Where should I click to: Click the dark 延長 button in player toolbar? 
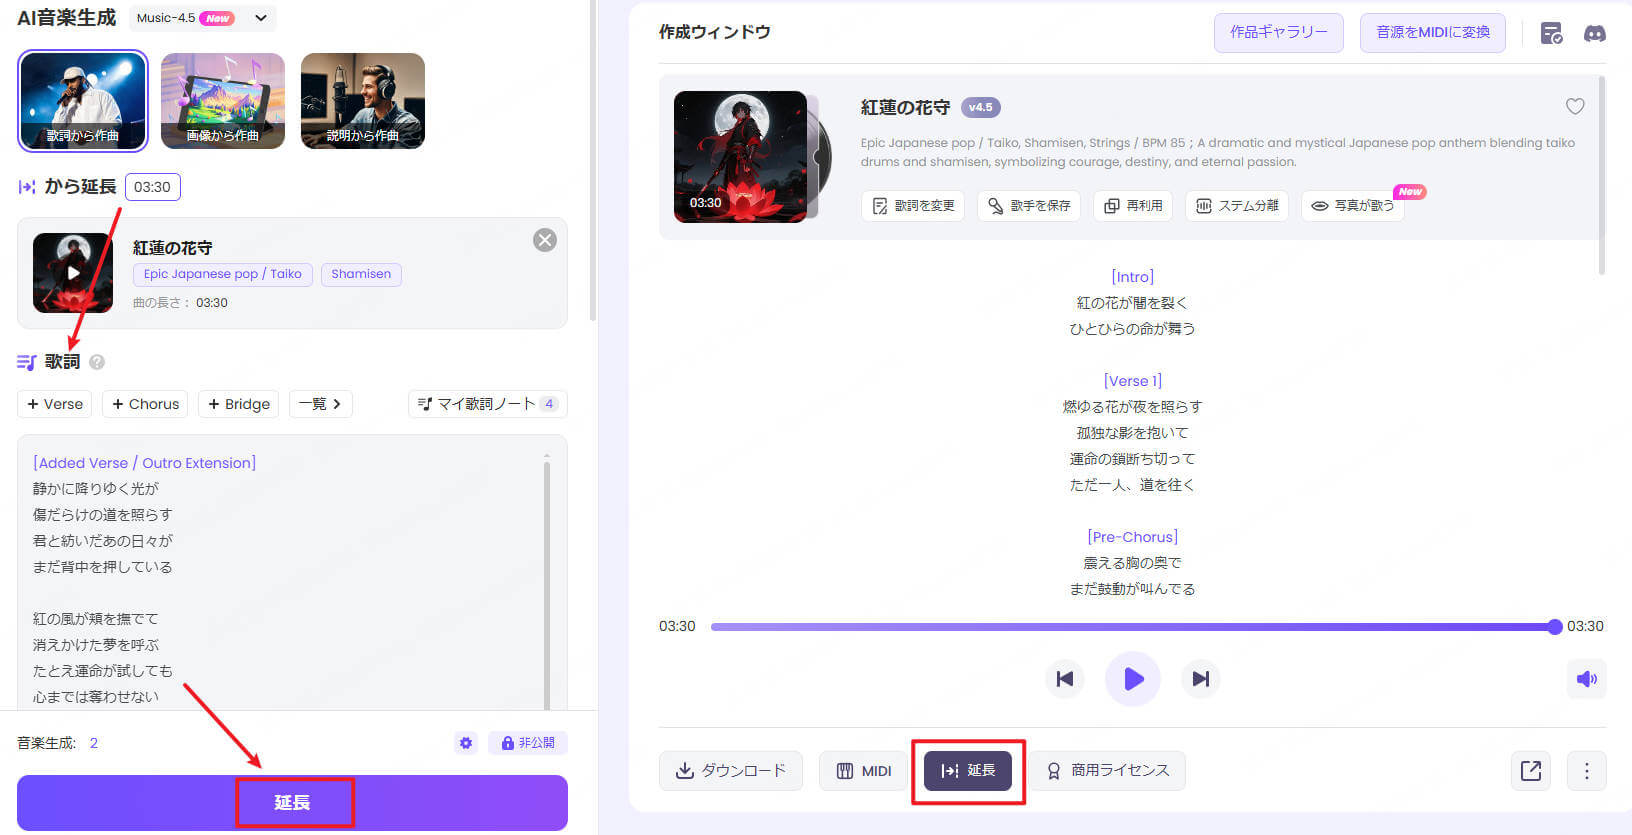click(968, 771)
